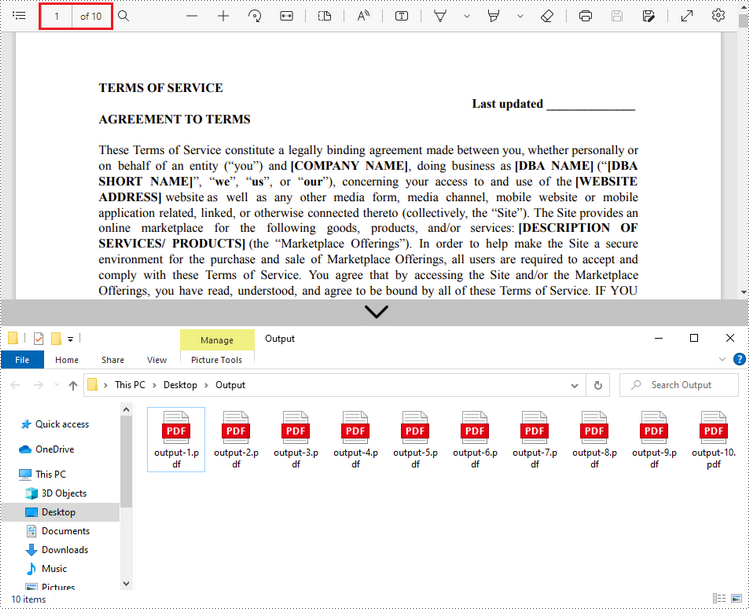Viewport: 749px width, 609px height.
Task: Click Output in address breadcrumb
Action: (x=230, y=385)
